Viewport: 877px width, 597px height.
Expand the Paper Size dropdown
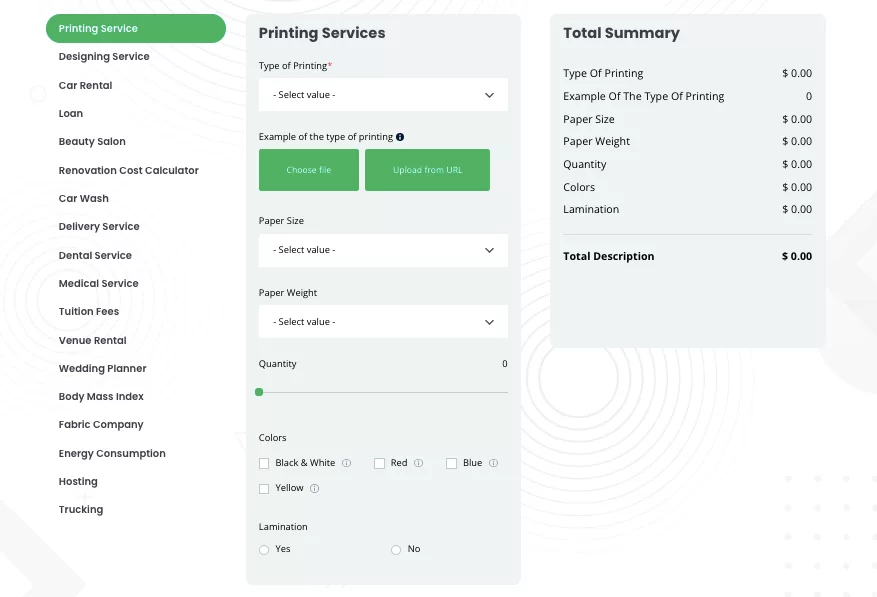point(383,250)
